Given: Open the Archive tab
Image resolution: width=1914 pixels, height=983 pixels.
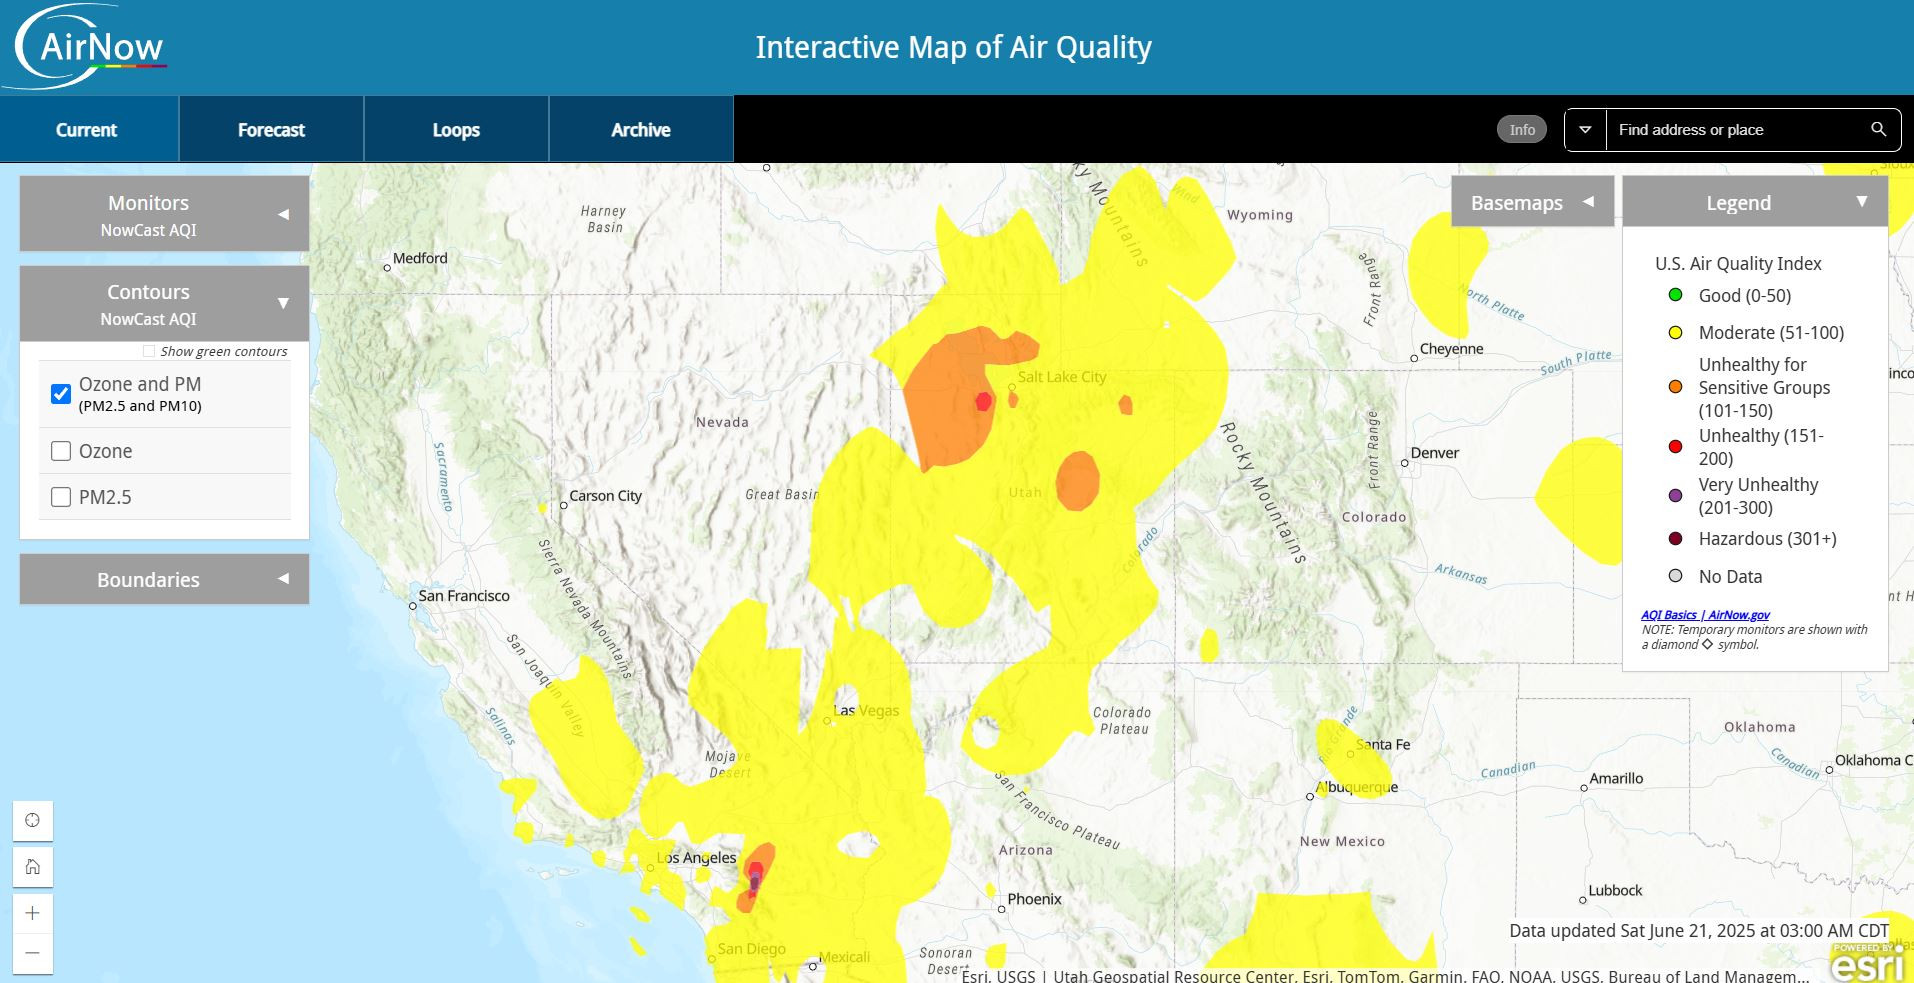Looking at the screenshot, I should point(641,130).
